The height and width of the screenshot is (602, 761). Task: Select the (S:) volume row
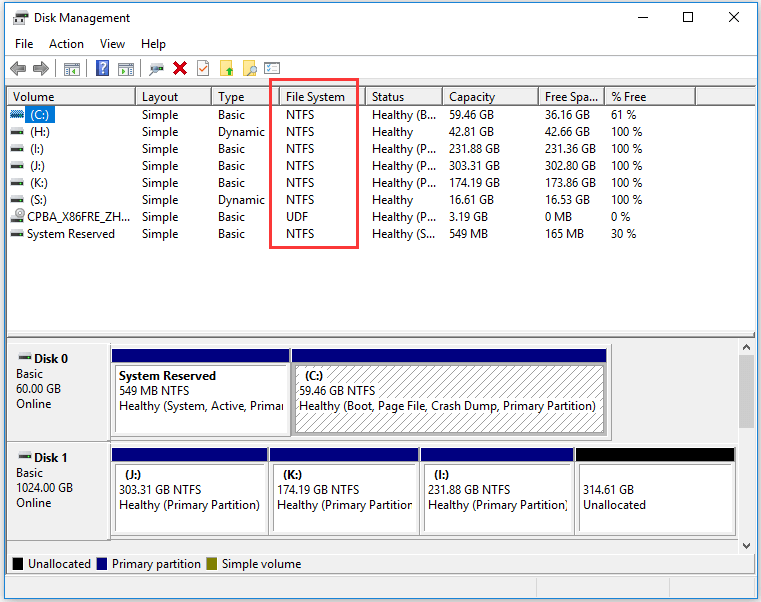click(381, 200)
